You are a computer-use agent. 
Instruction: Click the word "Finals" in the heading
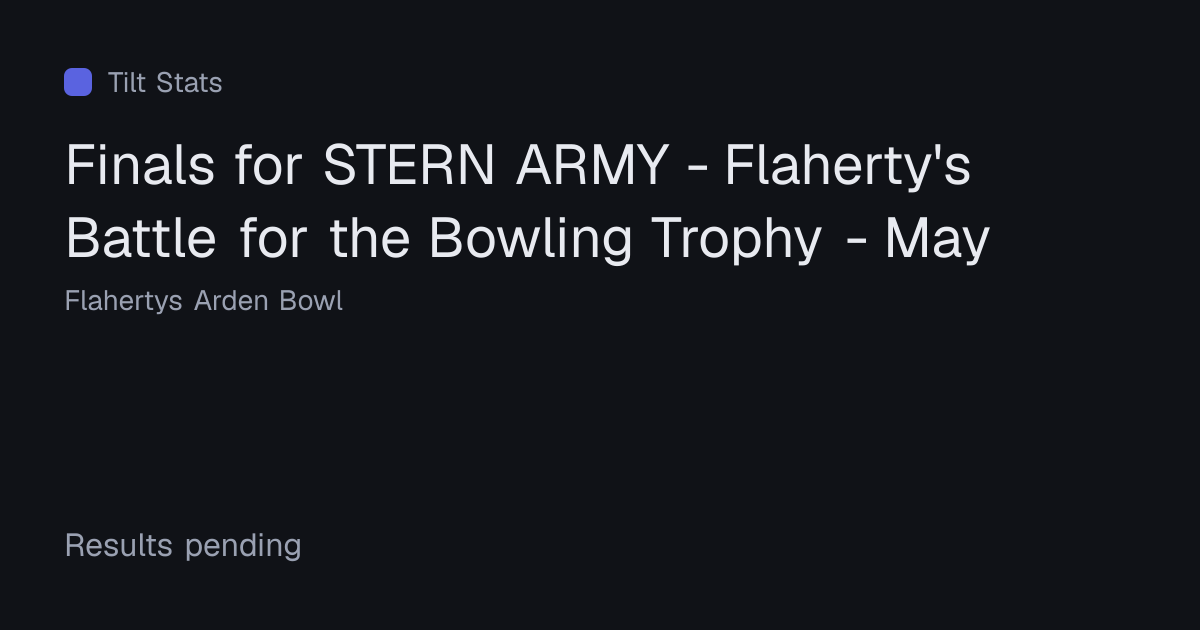[x=141, y=165]
